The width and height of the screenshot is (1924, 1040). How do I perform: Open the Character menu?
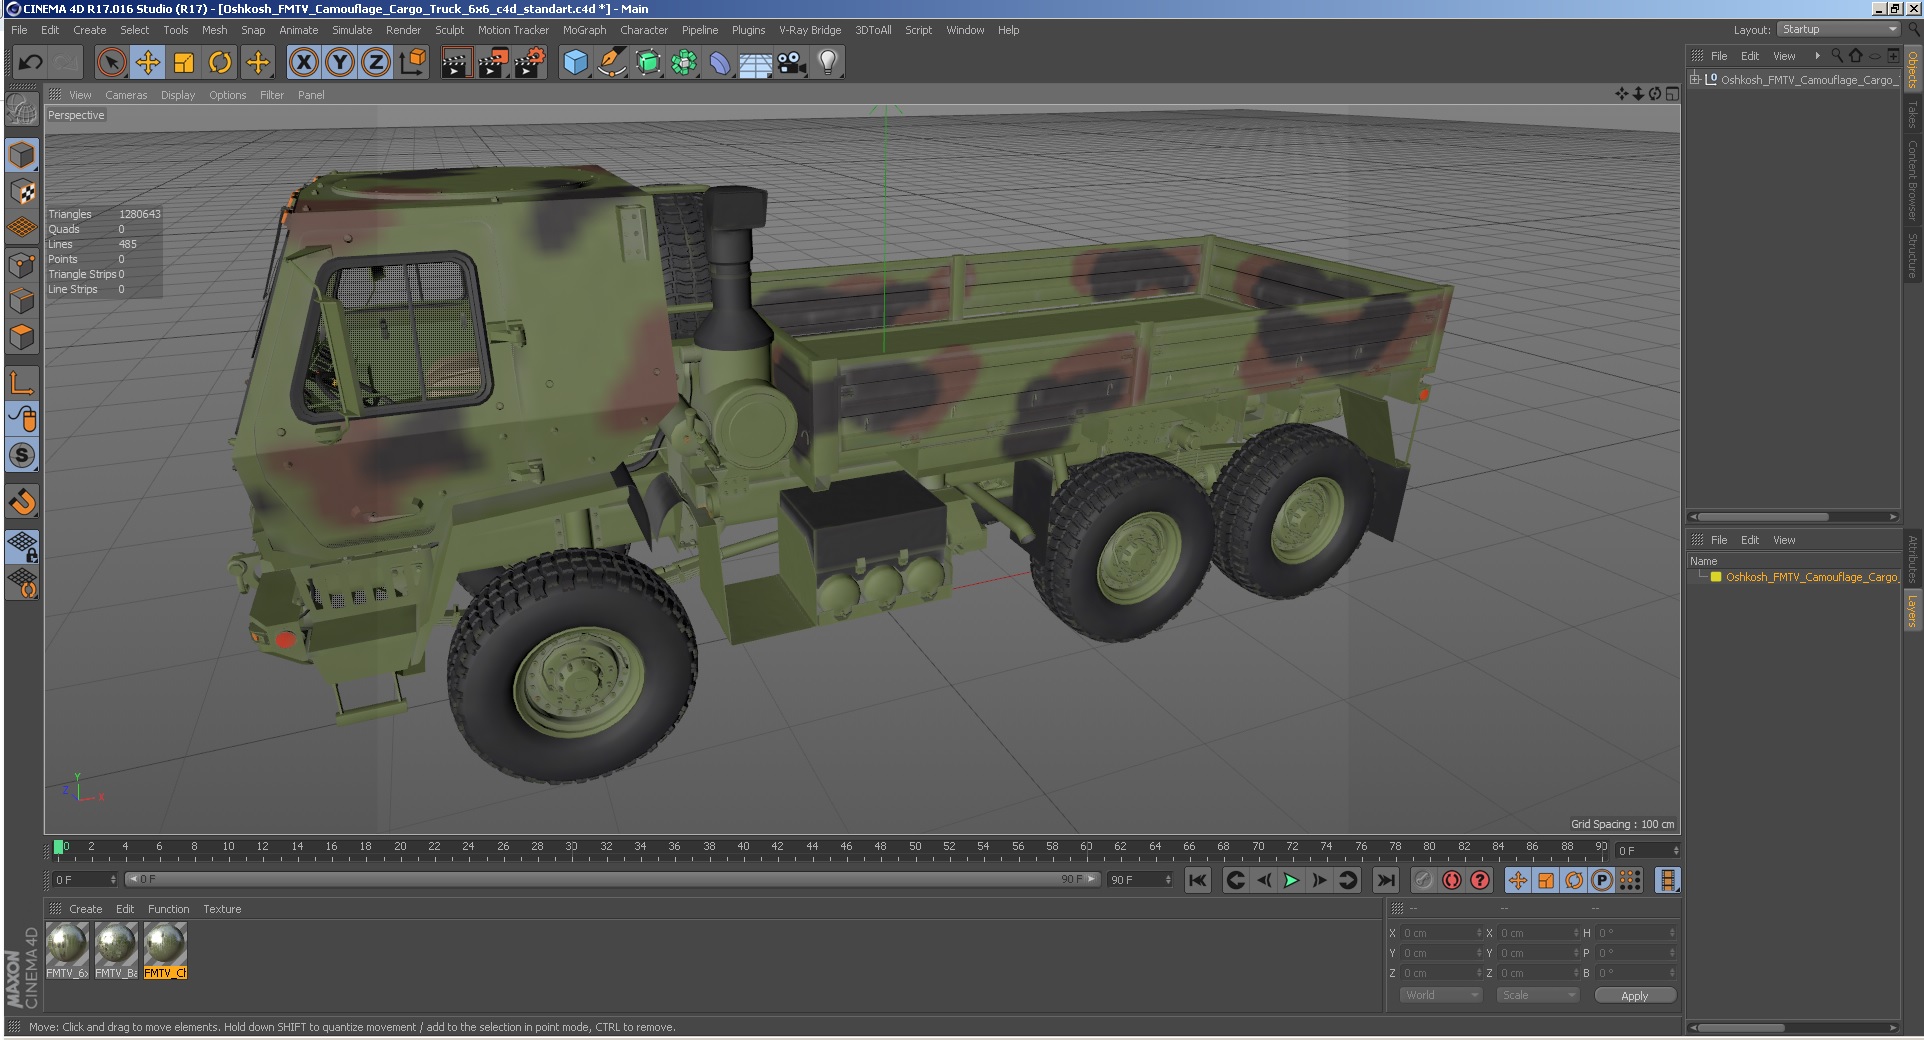[x=644, y=30]
